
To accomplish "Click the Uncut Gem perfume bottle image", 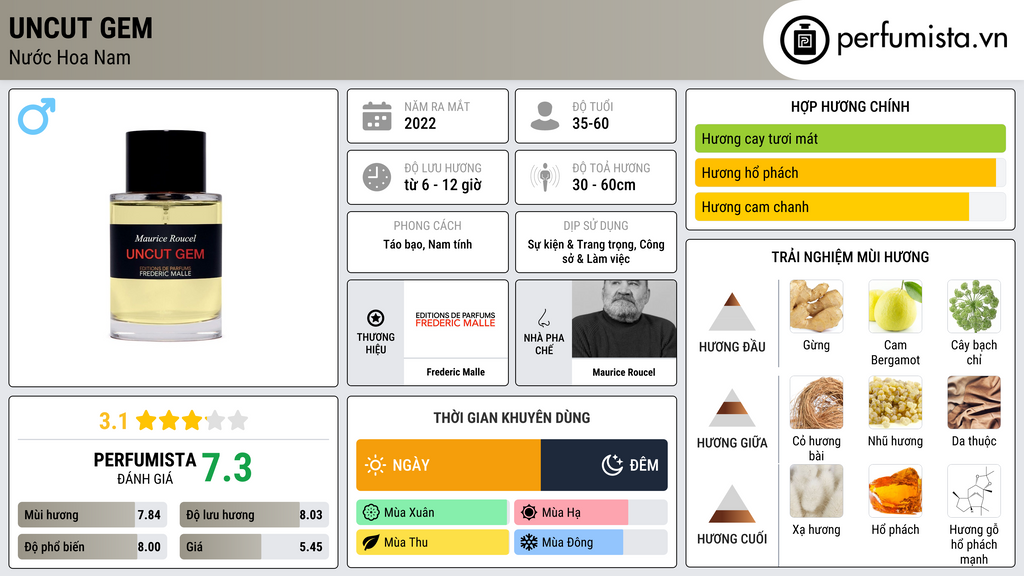I will (x=166, y=235).
